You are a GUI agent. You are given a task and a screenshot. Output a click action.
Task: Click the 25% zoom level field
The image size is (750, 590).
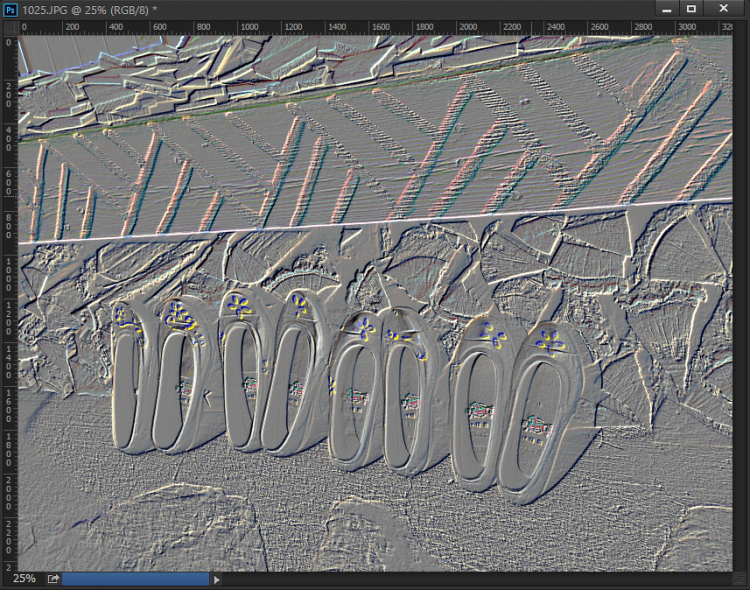[24, 578]
